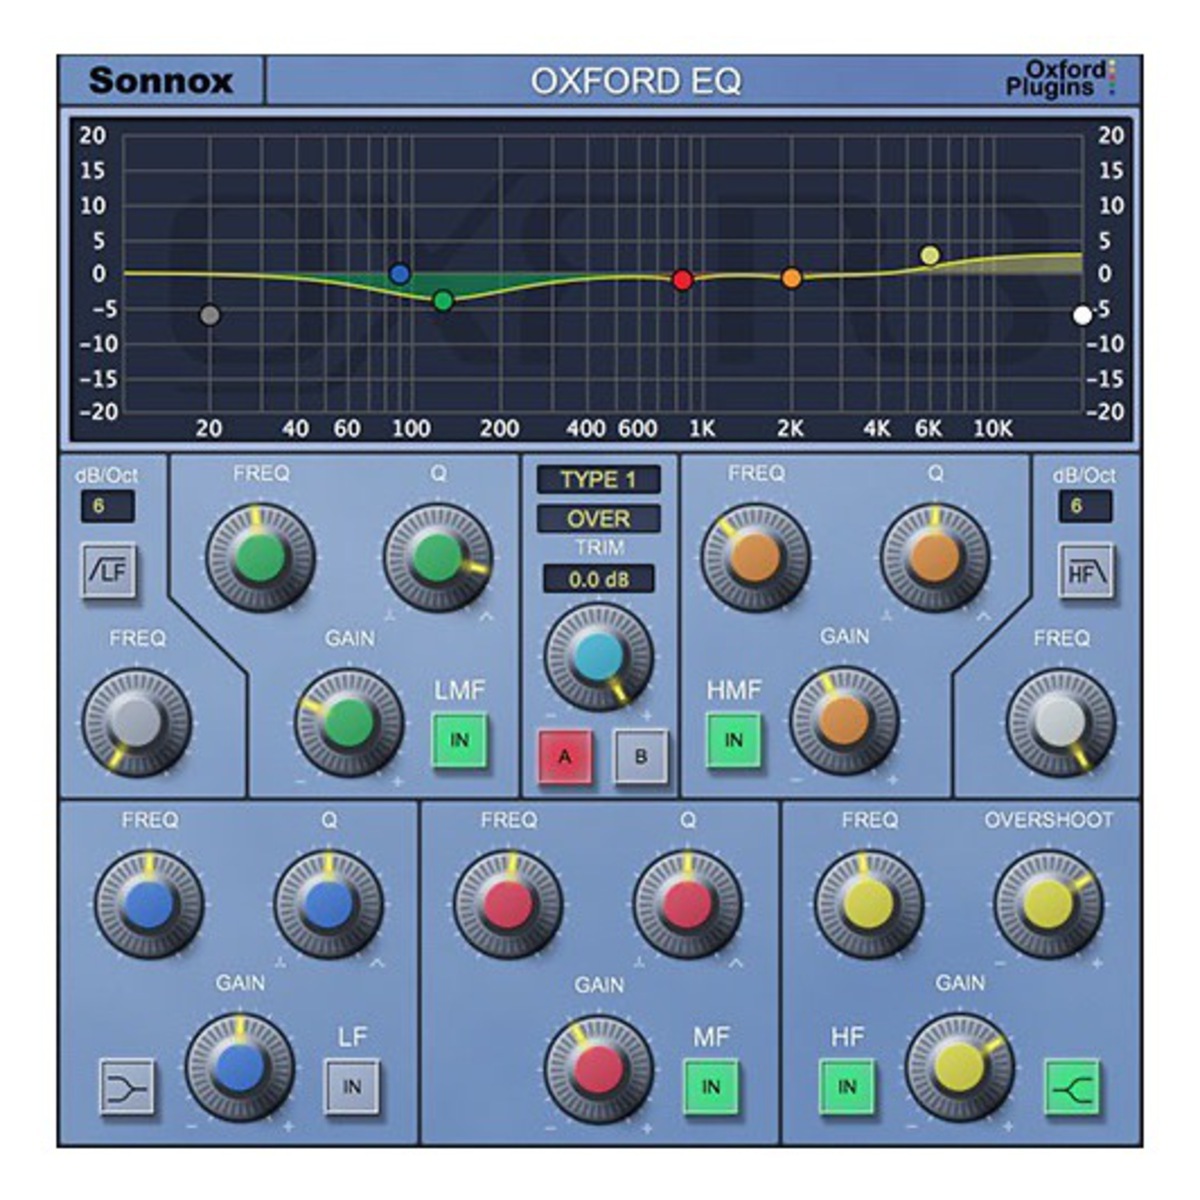Image resolution: width=1200 pixels, height=1200 pixels.
Task: Select the blue LF node on graph
Action: [400, 274]
